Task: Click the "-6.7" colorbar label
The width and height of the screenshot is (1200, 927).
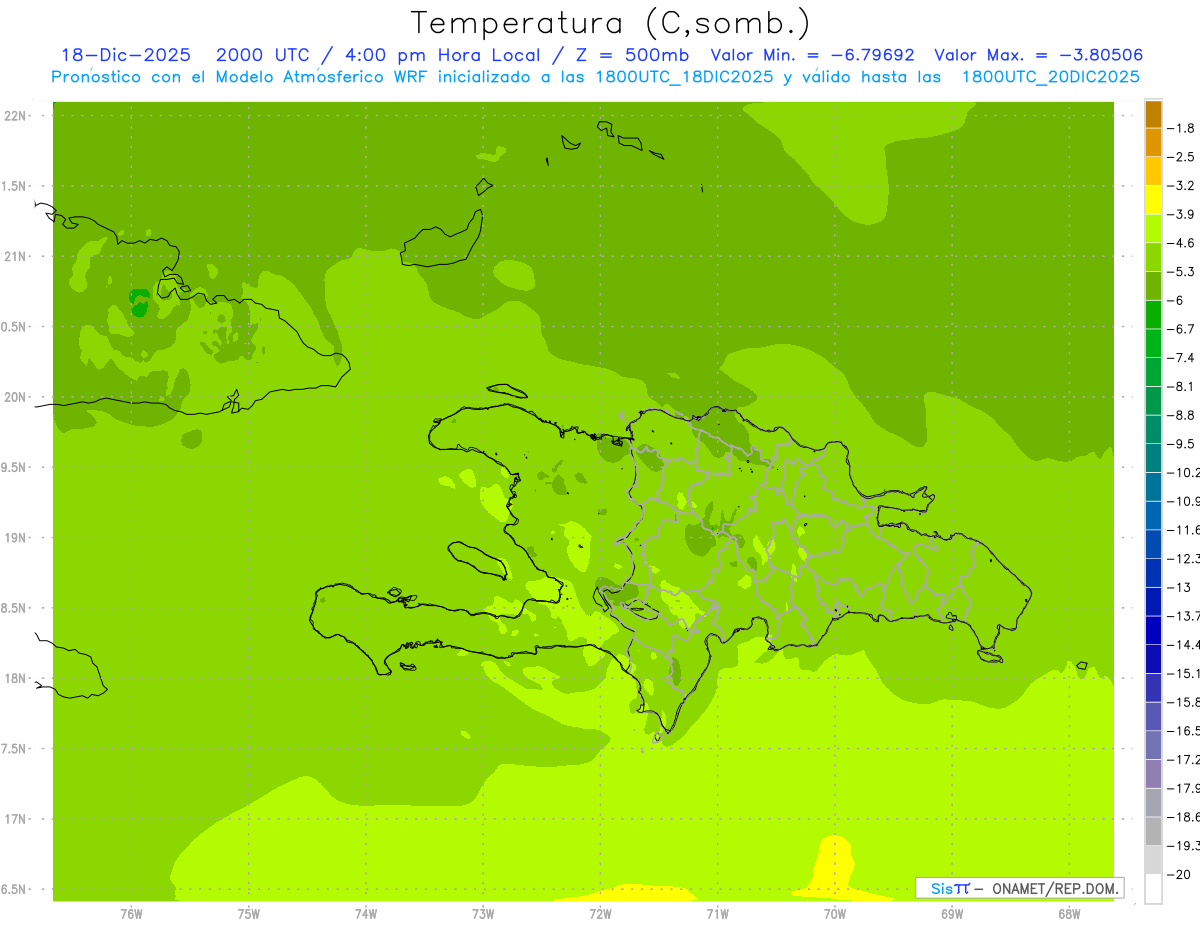Action: pyautogui.click(x=1182, y=329)
